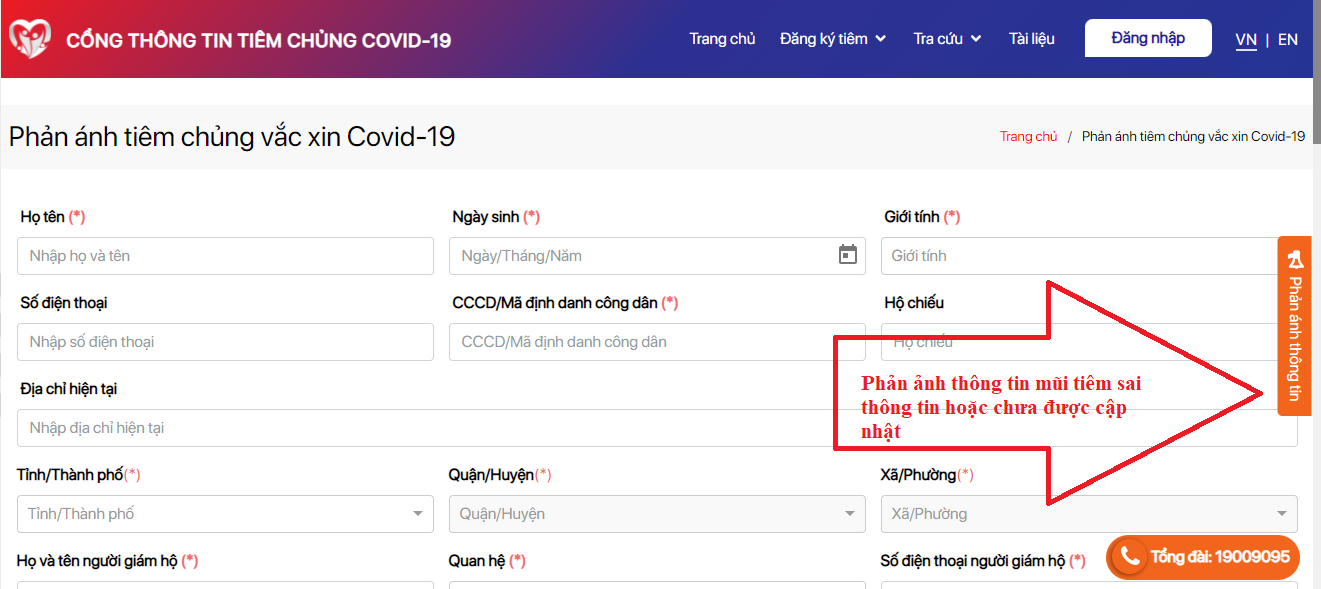Switch language to EN
The width and height of the screenshot is (1321, 589).
(x=1287, y=39)
